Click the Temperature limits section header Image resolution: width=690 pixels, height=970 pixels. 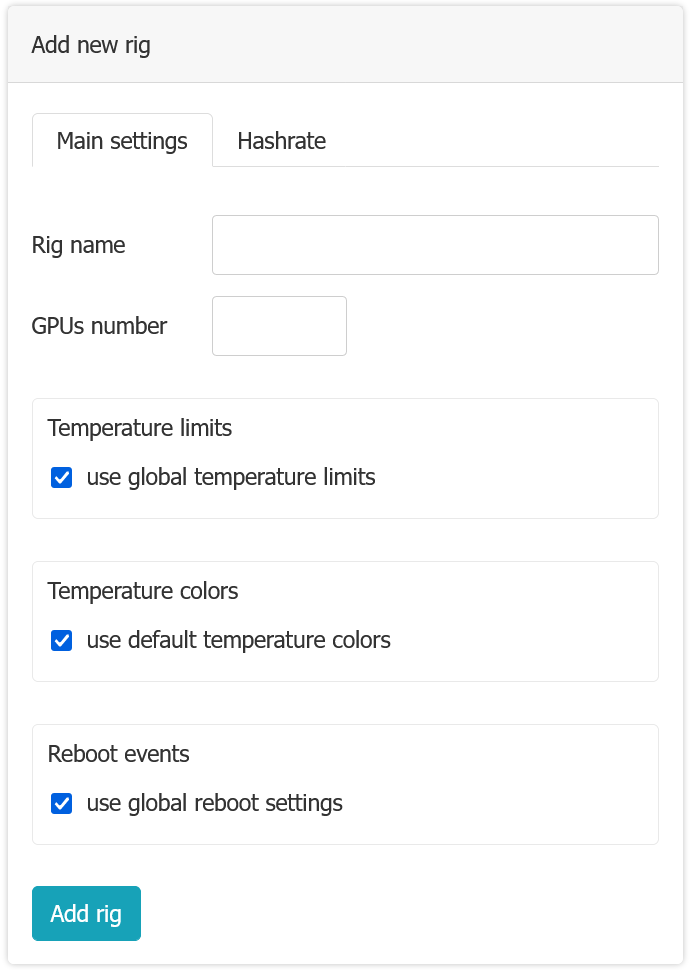tap(140, 428)
